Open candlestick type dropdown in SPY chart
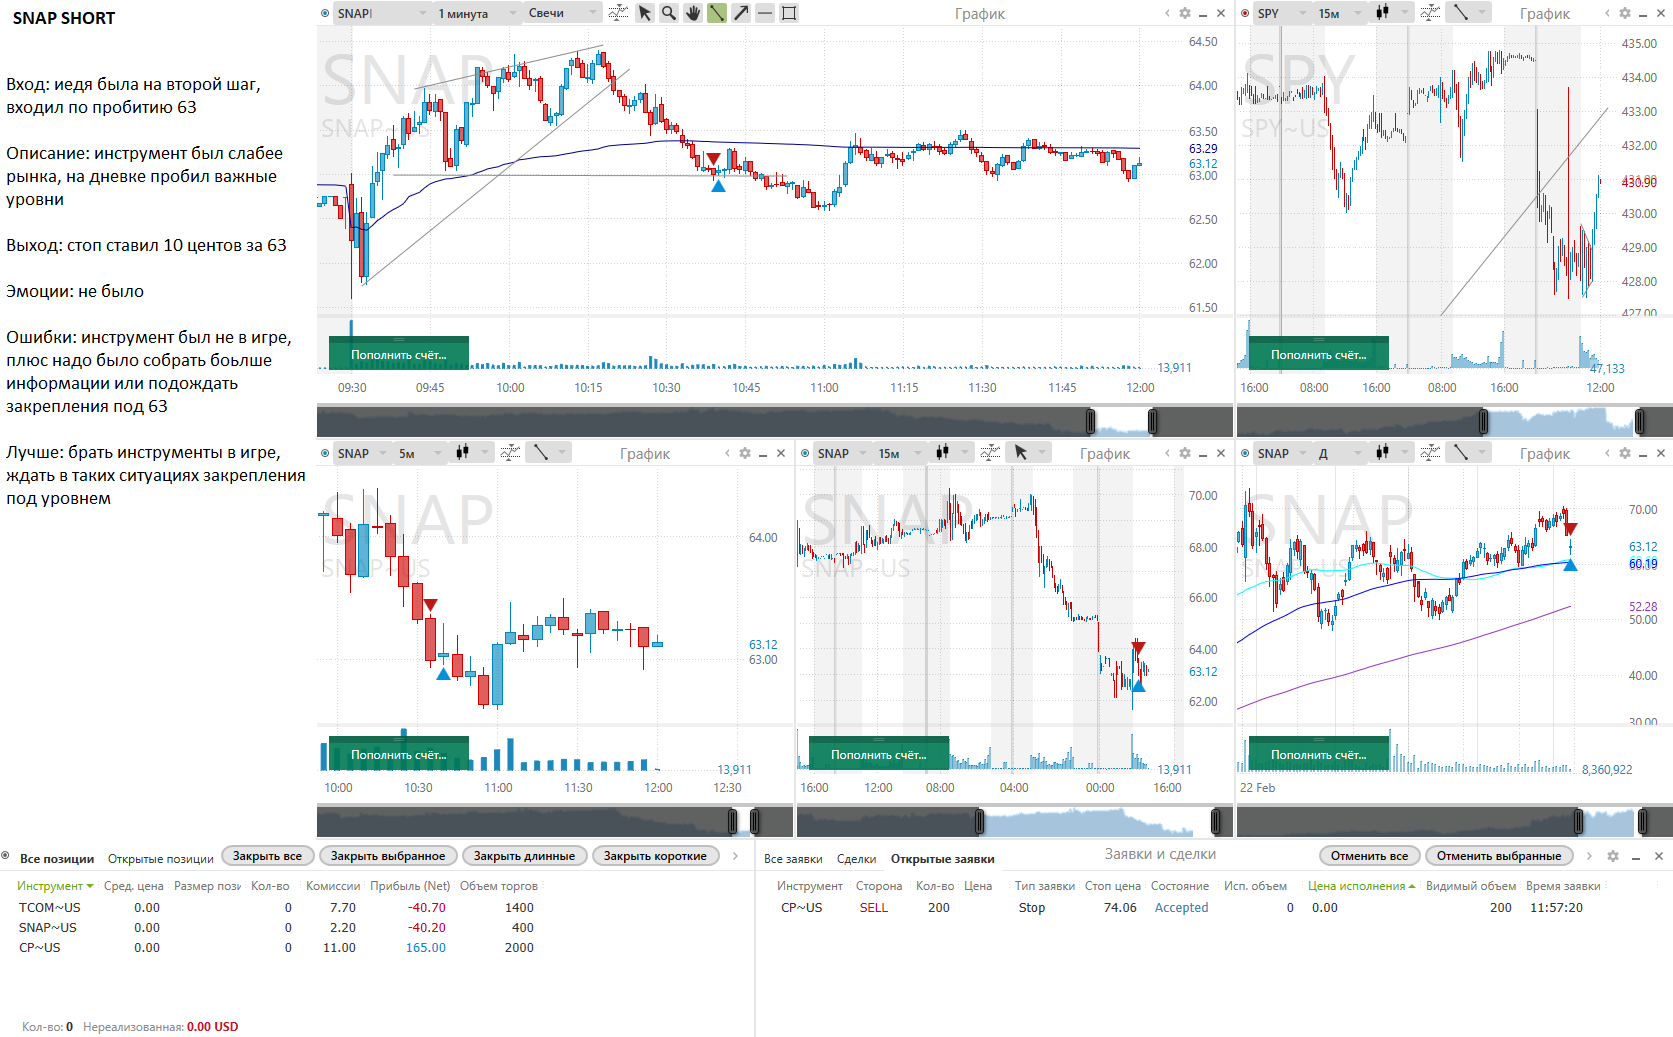The width and height of the screenshot is (1673, 1037). (x=1391, y=13)
